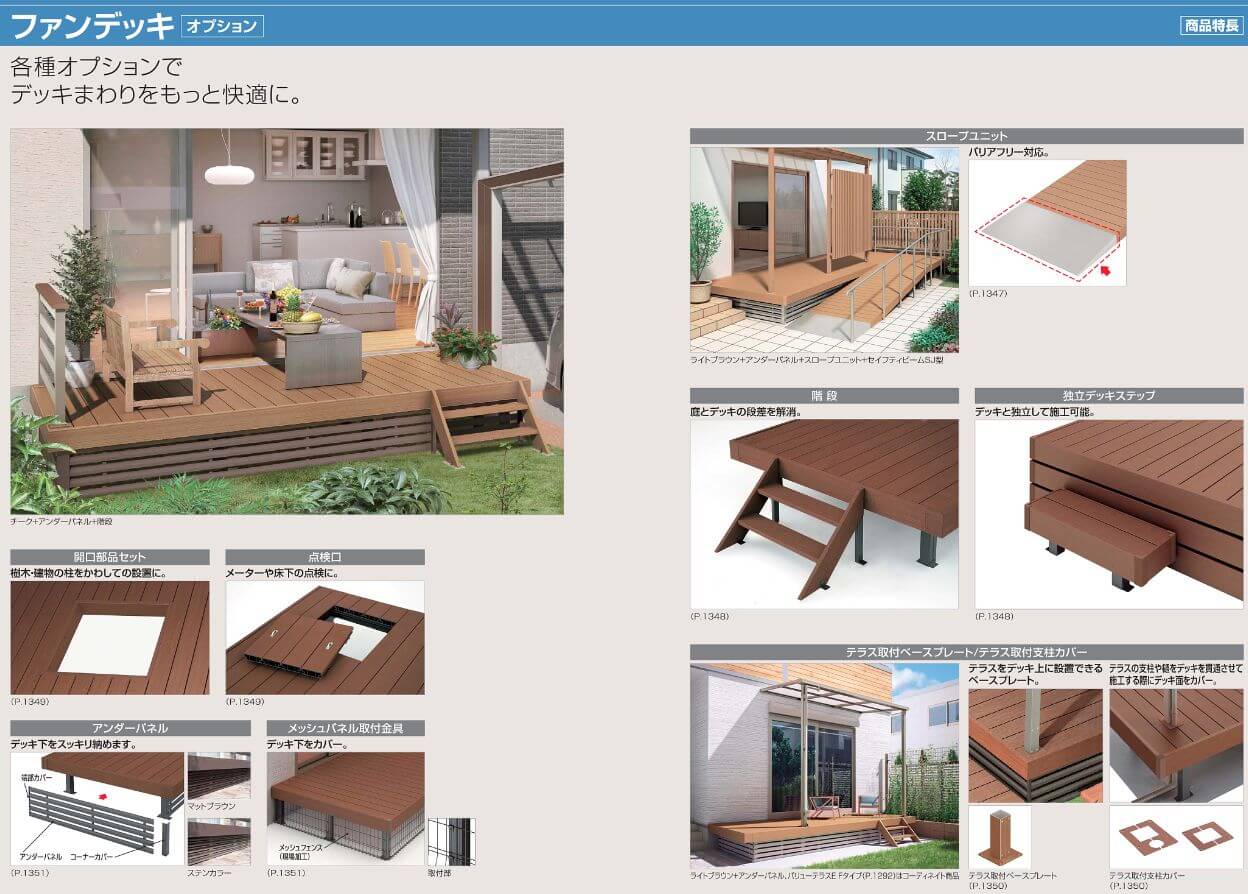Click the P.1348 reference under the 階段 image

tap(709, 617)
